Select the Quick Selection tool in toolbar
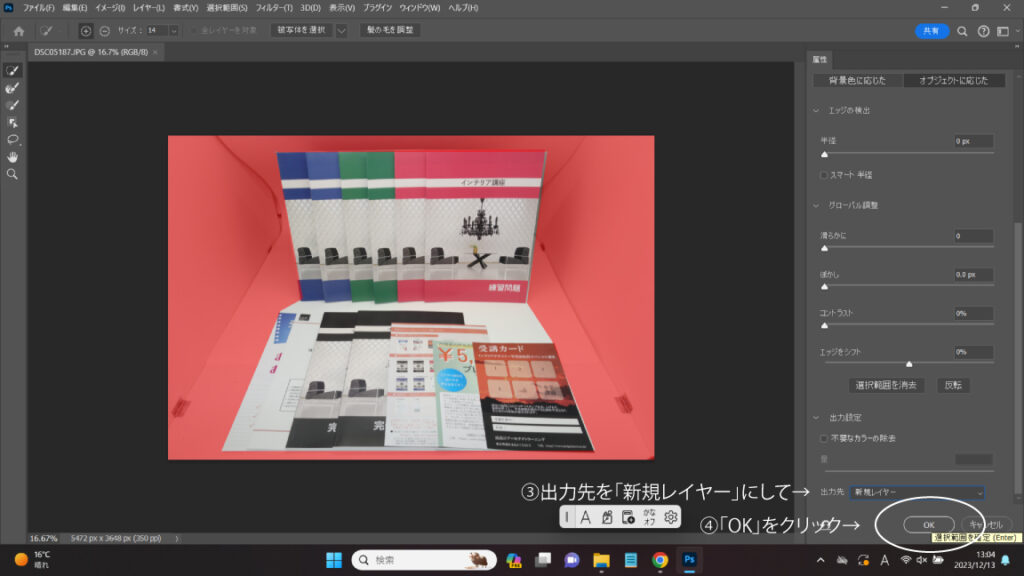Image resolution: width=1024 pixels, height=576 pixels. pos(13,71)
